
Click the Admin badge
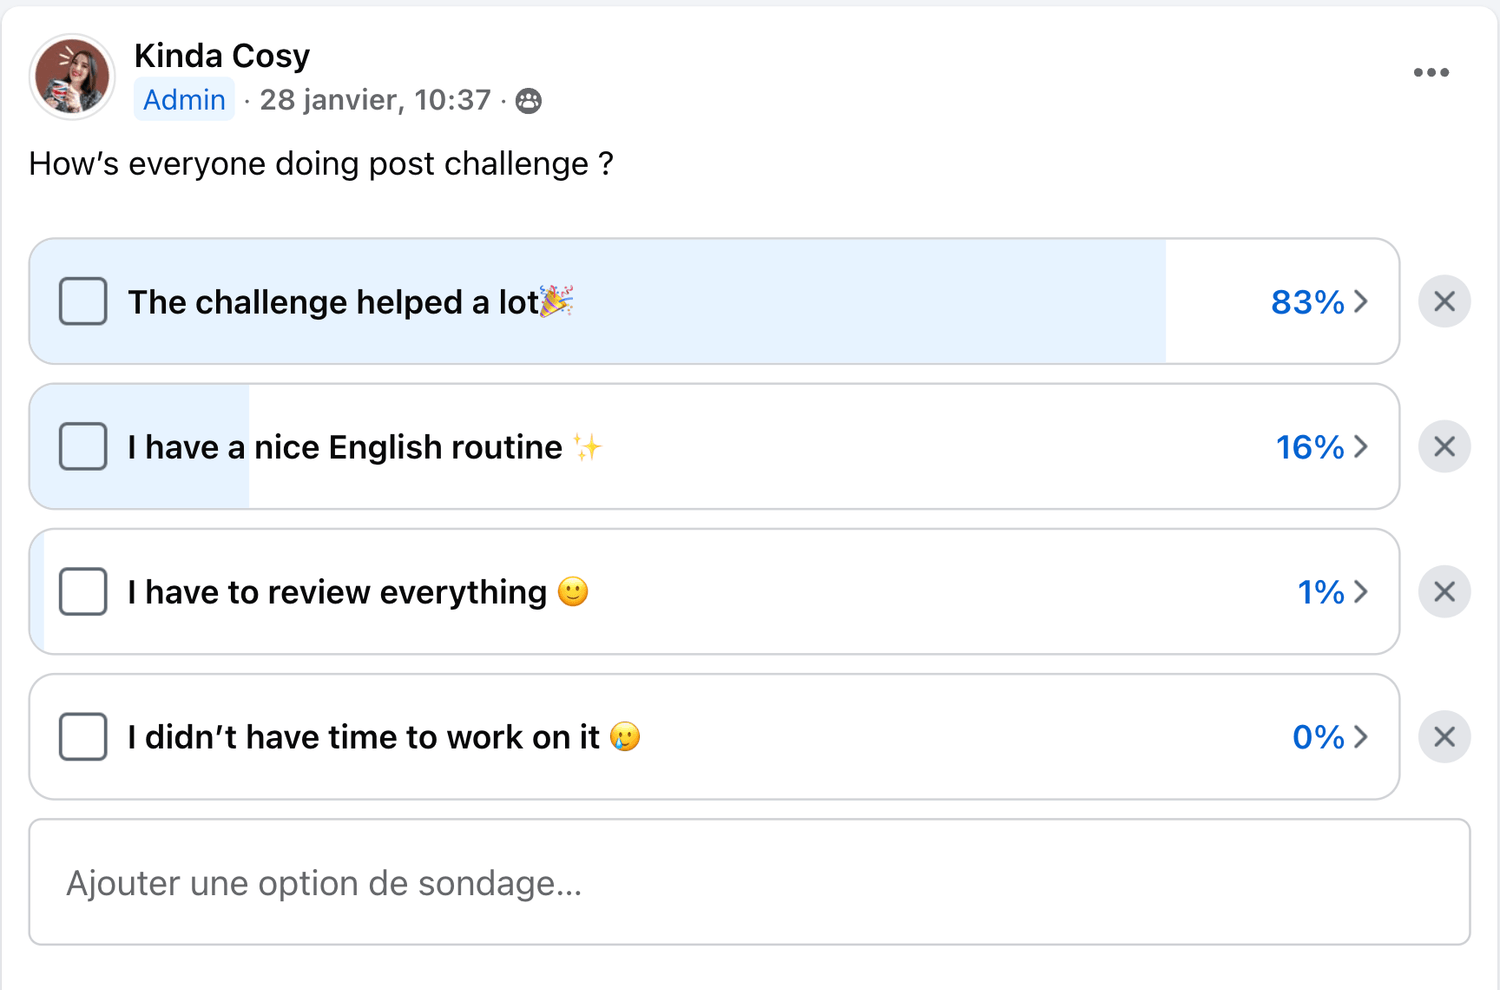[x=184, y=100]
